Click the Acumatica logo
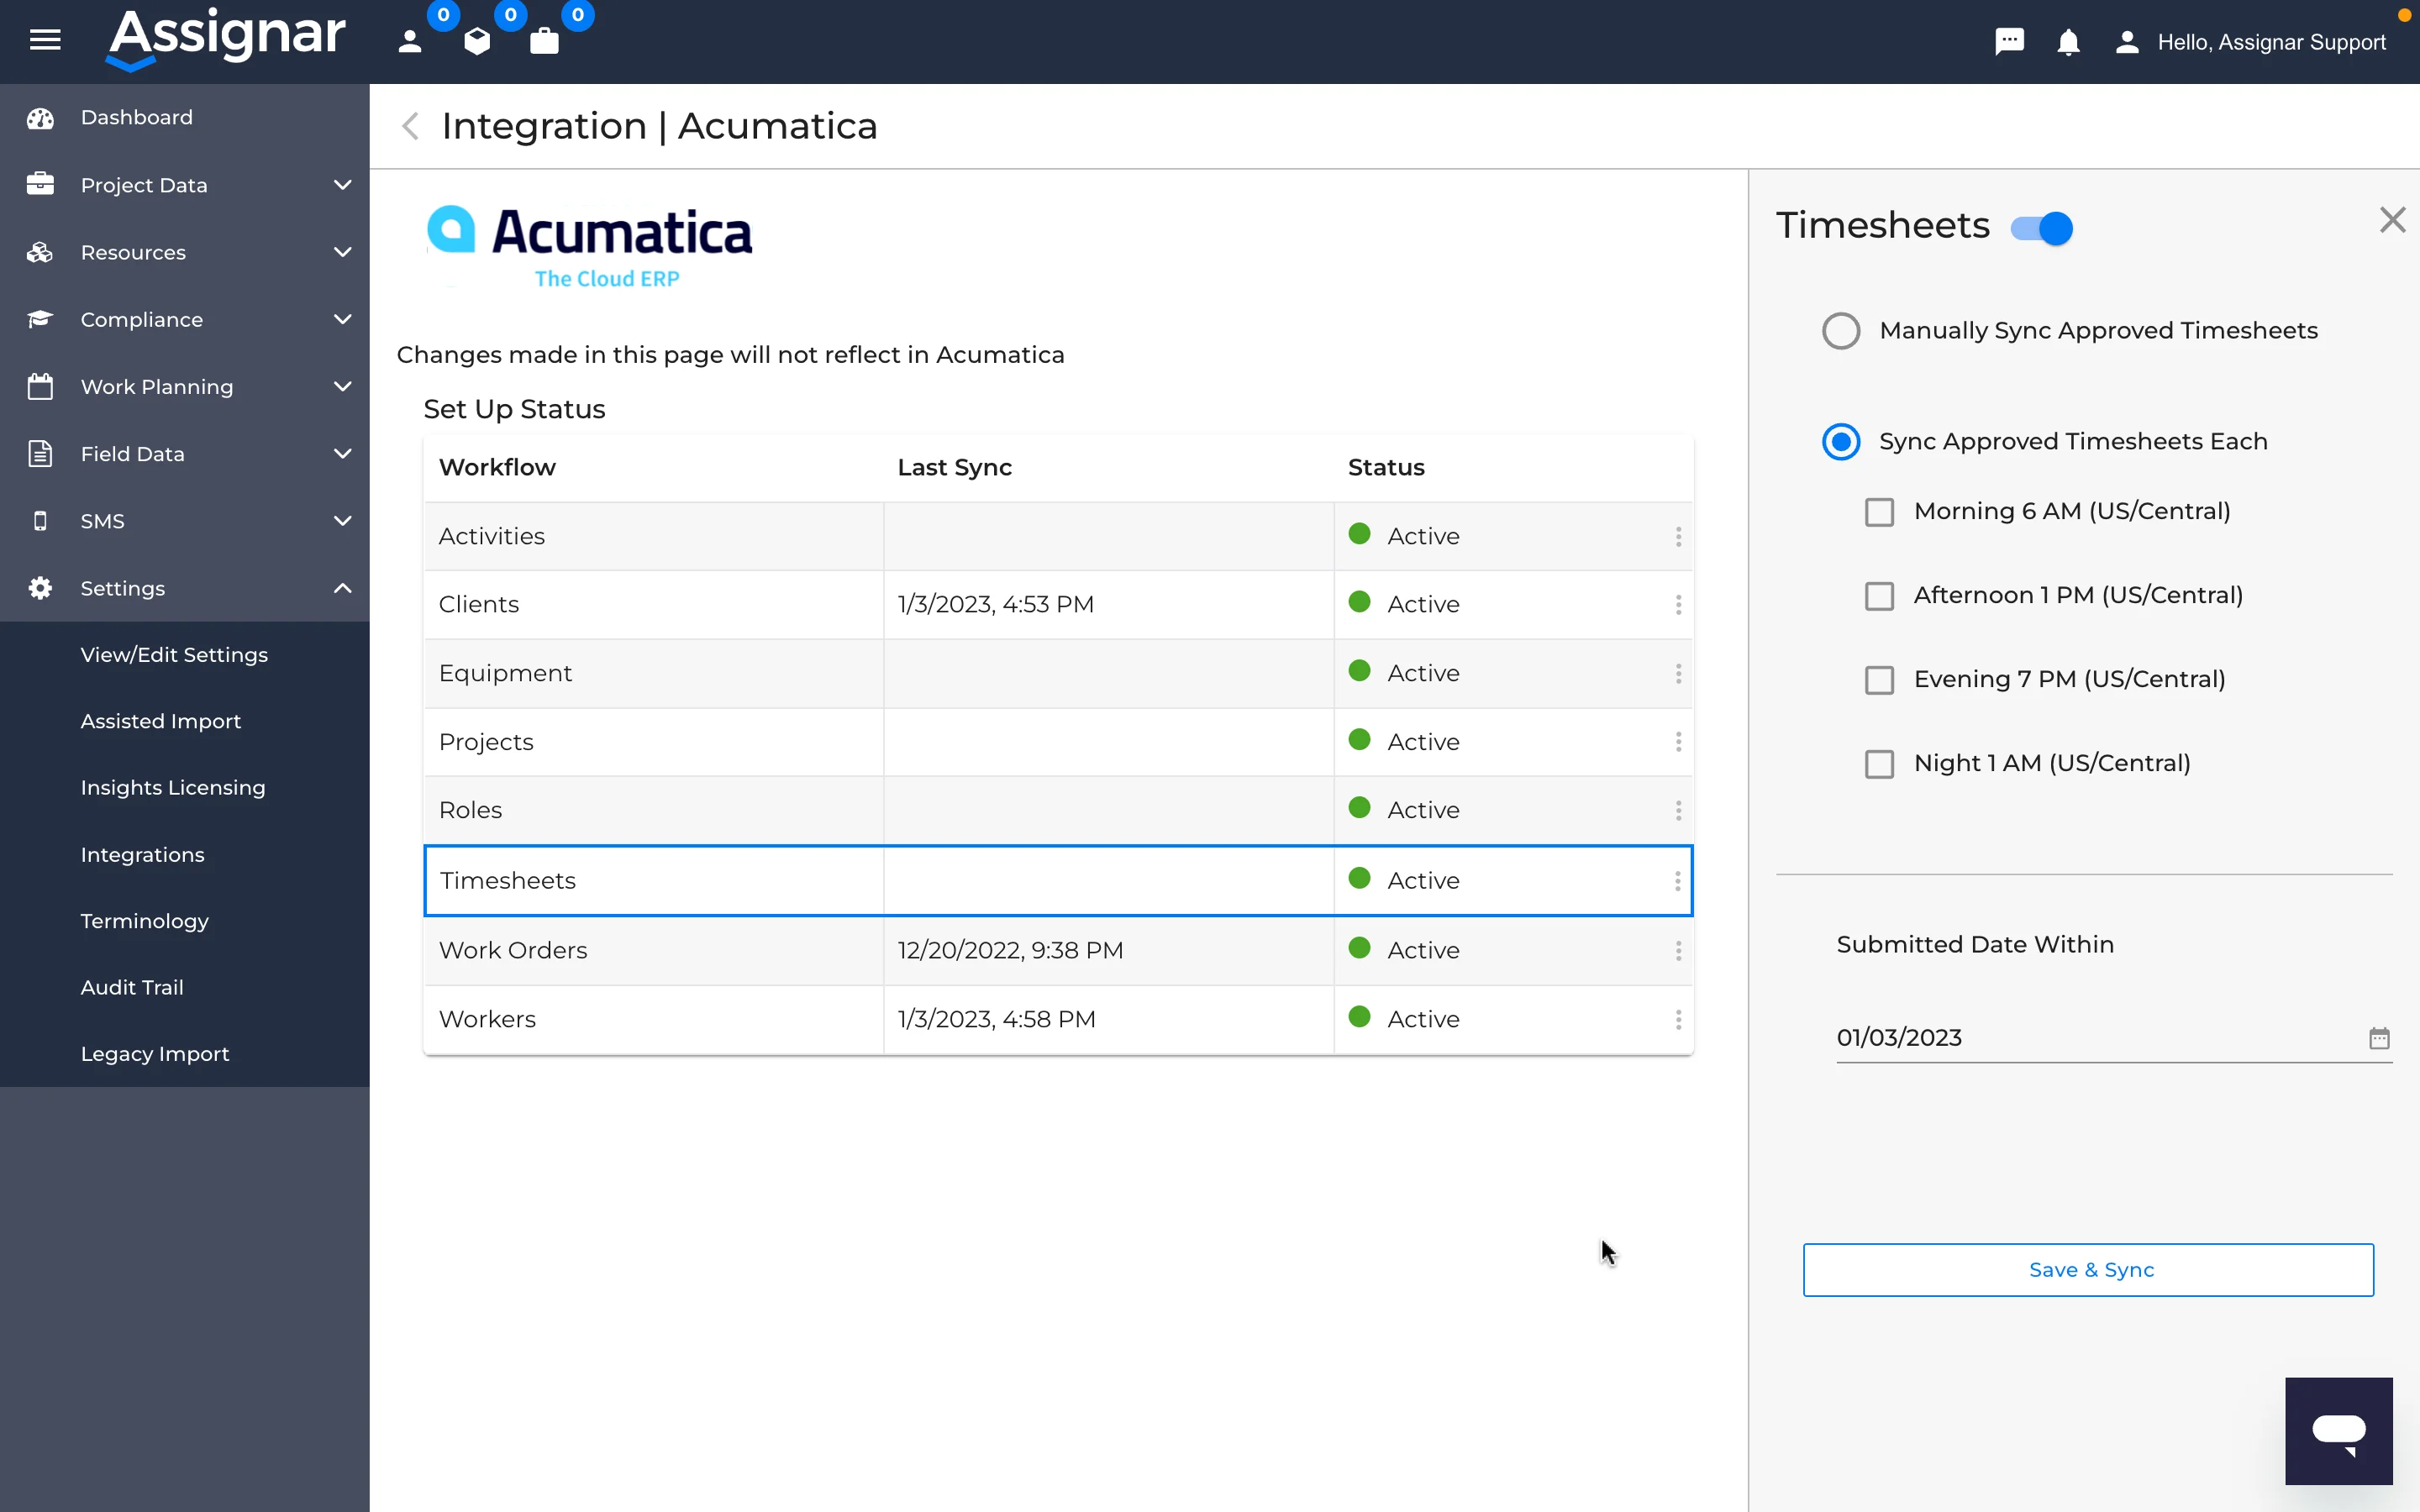The width and height of the screenshot is (2420, 1512). 589,246
